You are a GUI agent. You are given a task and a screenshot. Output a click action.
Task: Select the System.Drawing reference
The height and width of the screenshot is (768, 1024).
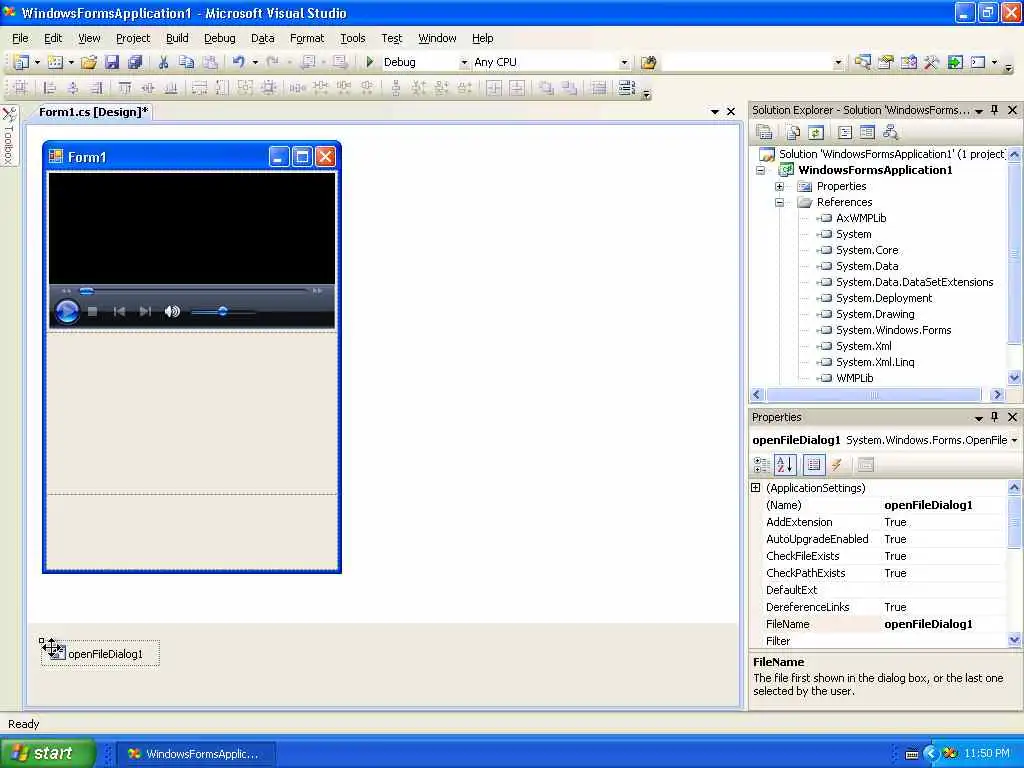(875, 314)
